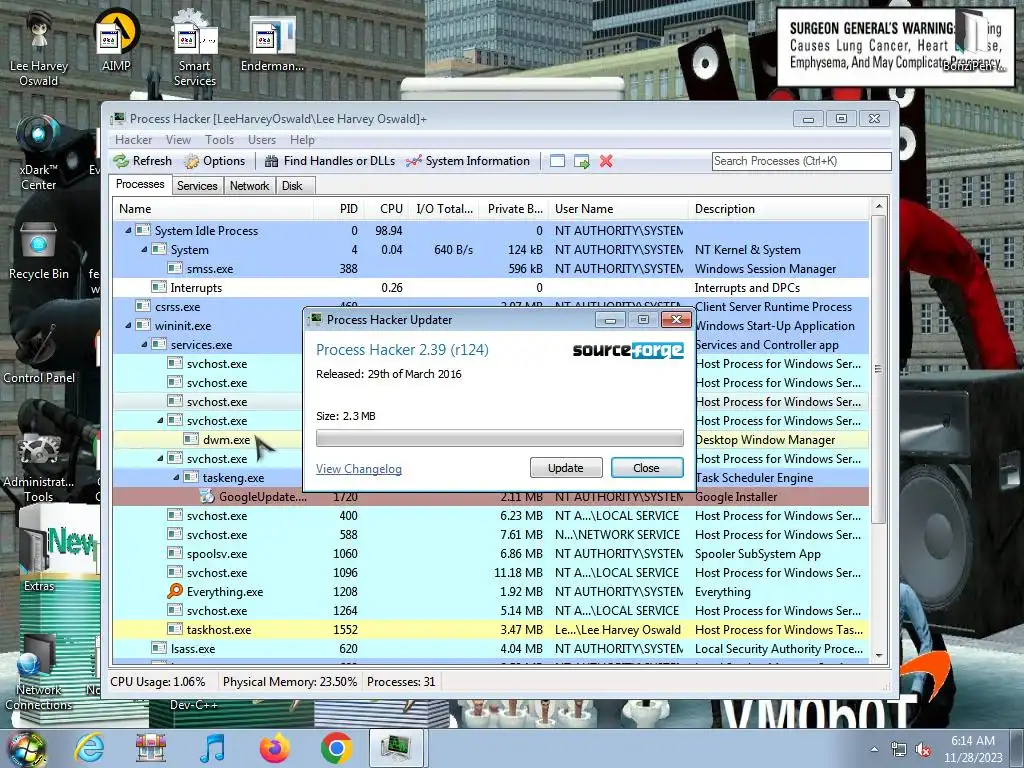
Task: Select the spoolsv.exe process row
Action: [491, 554]
